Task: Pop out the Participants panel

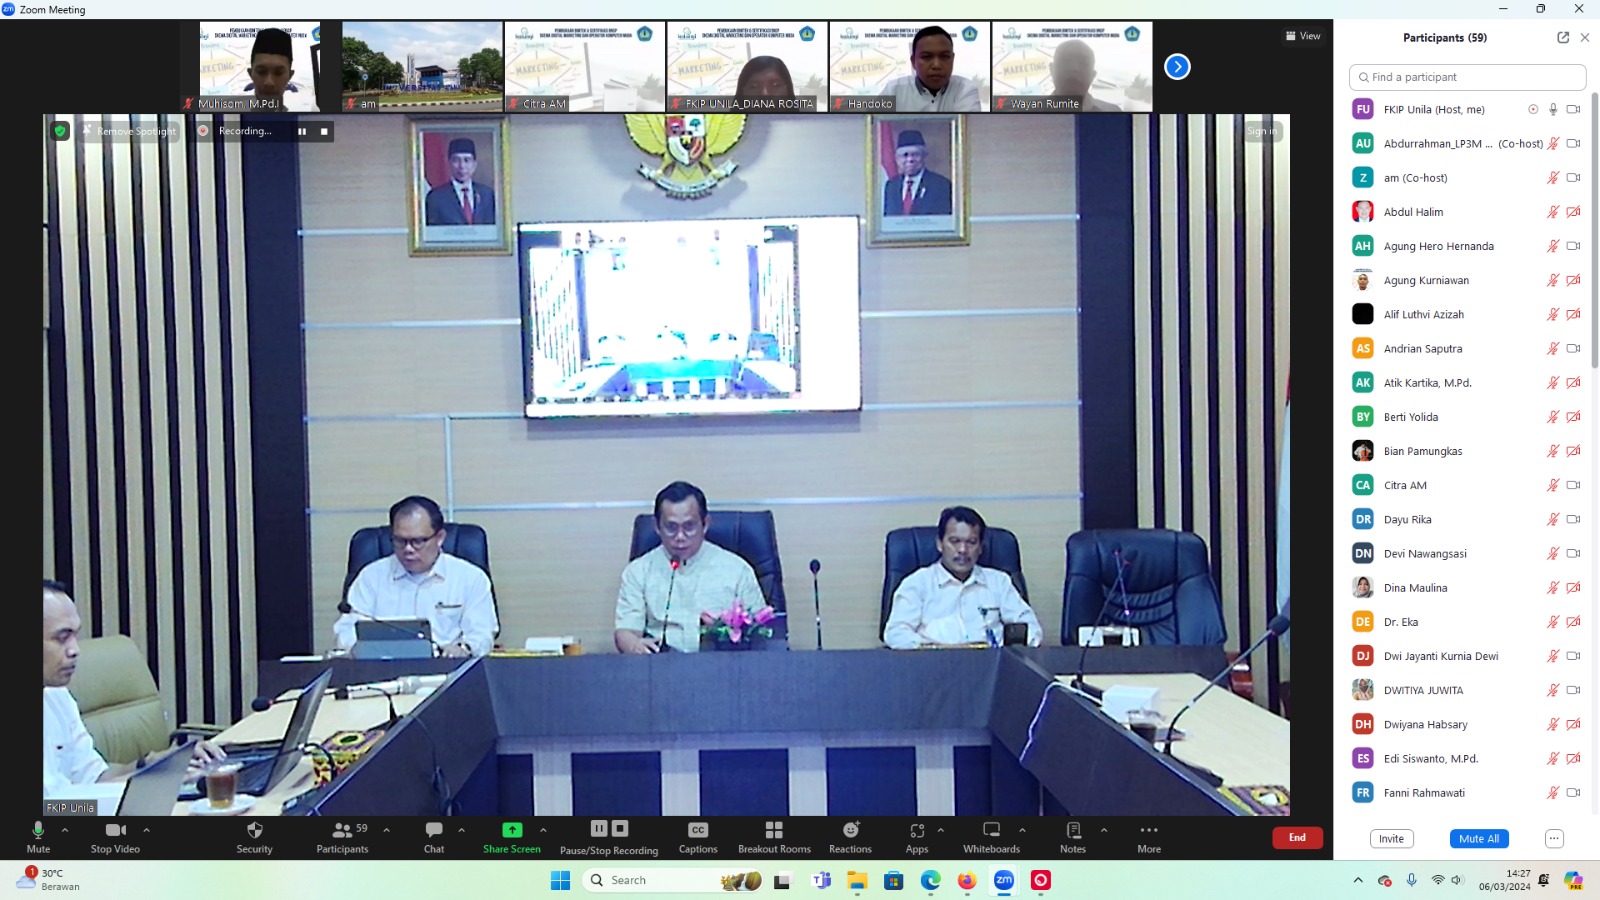Action: pyautogui.click(x=1563, y=38)
